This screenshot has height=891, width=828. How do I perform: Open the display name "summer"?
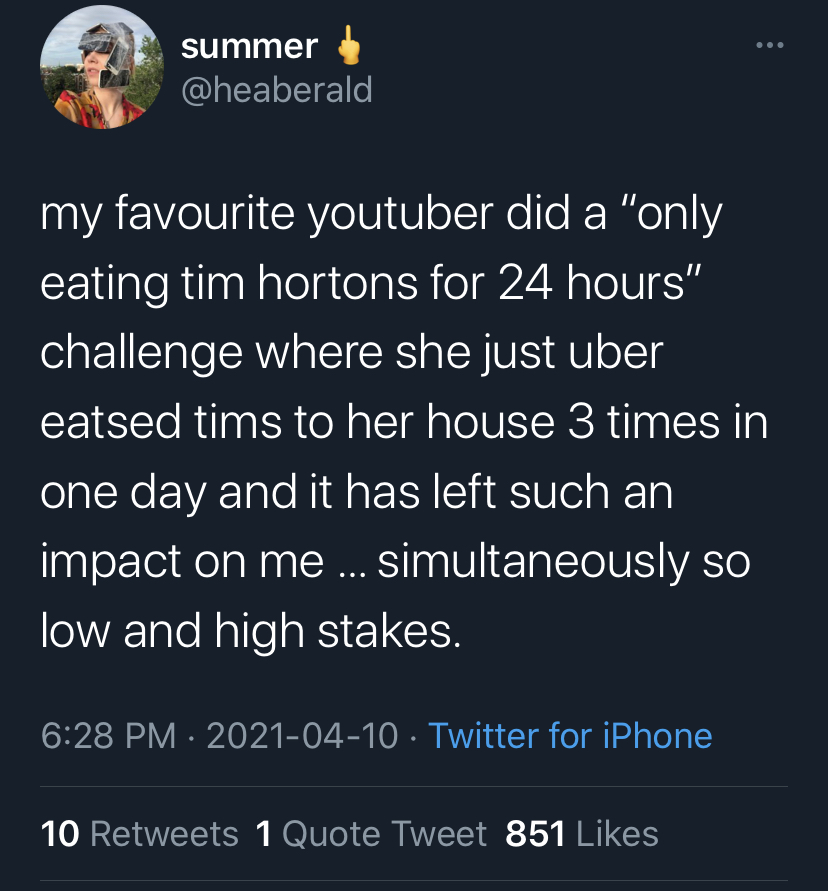pyautogui.click(x=249, y=46)
